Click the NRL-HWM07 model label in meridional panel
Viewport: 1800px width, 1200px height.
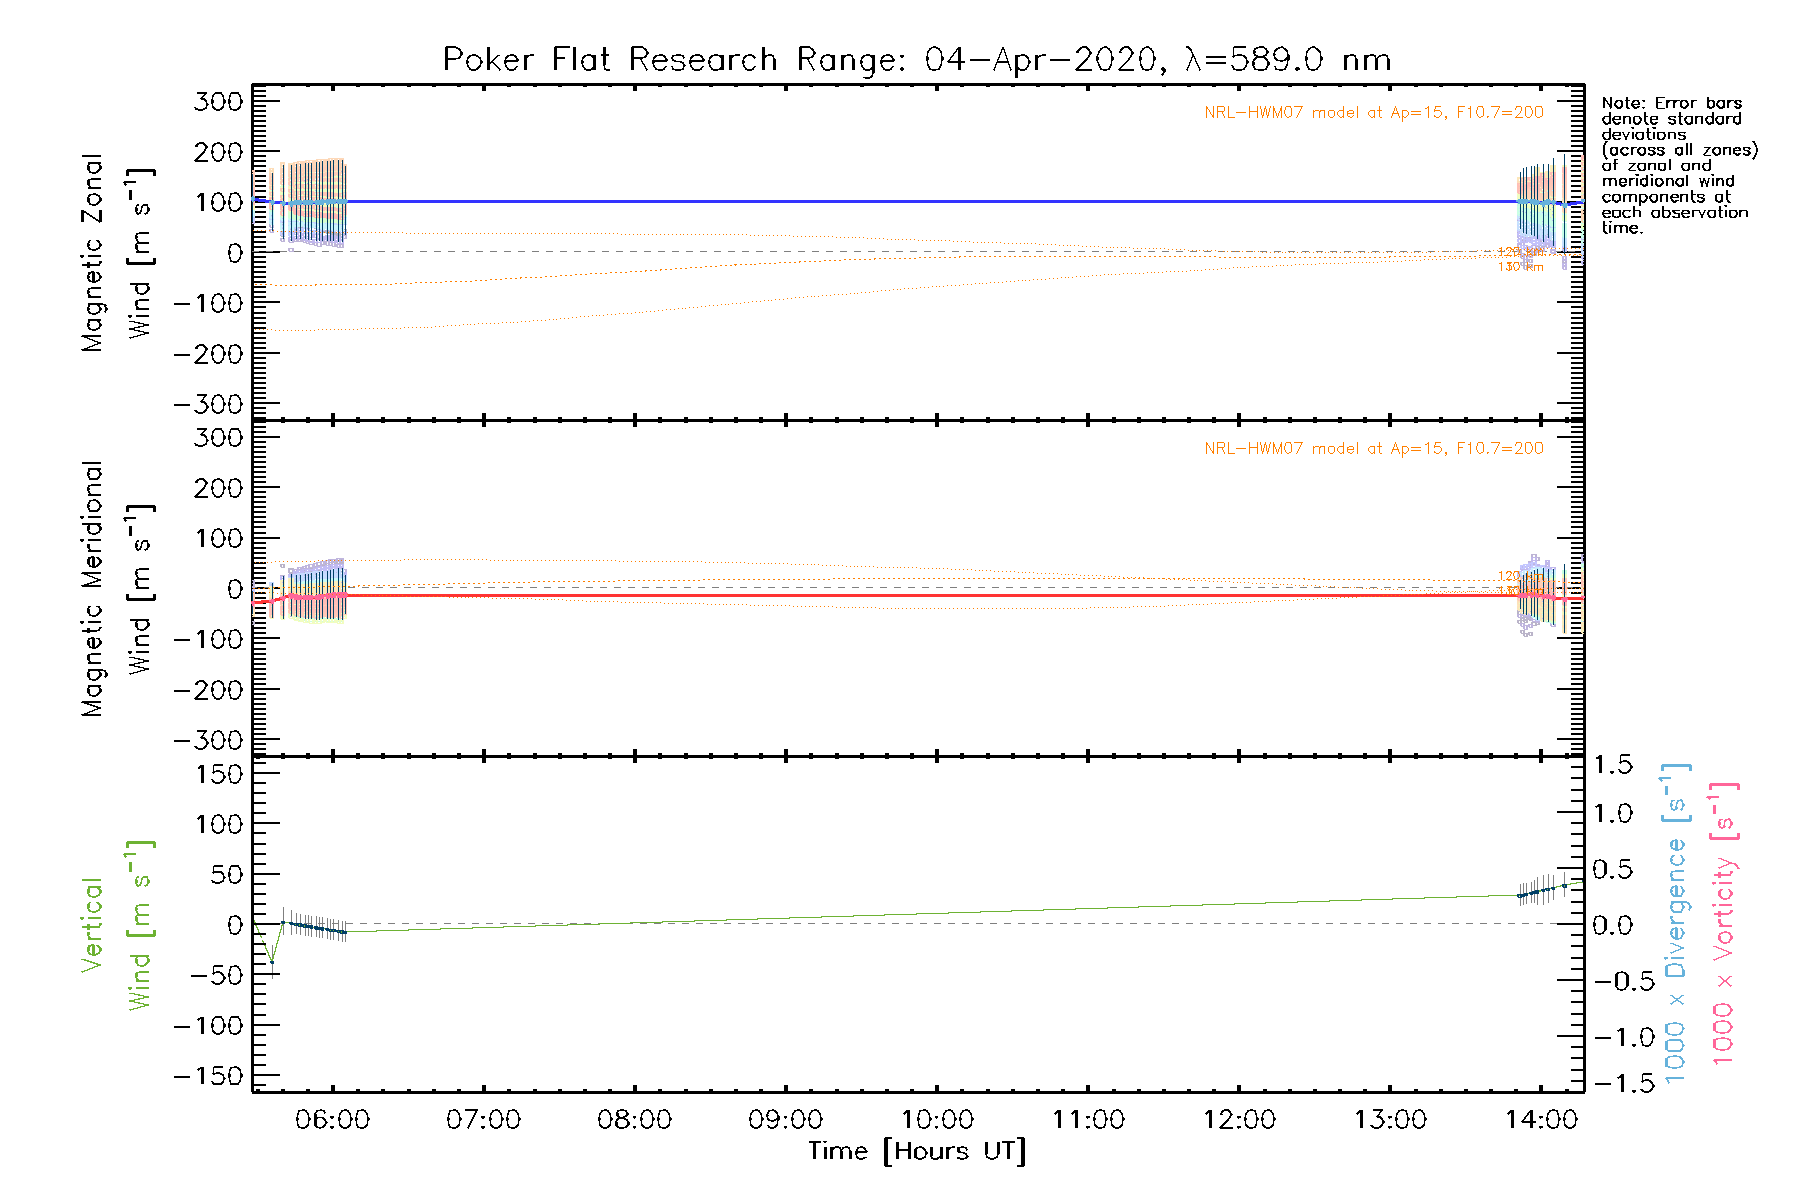pos(1374,448)
